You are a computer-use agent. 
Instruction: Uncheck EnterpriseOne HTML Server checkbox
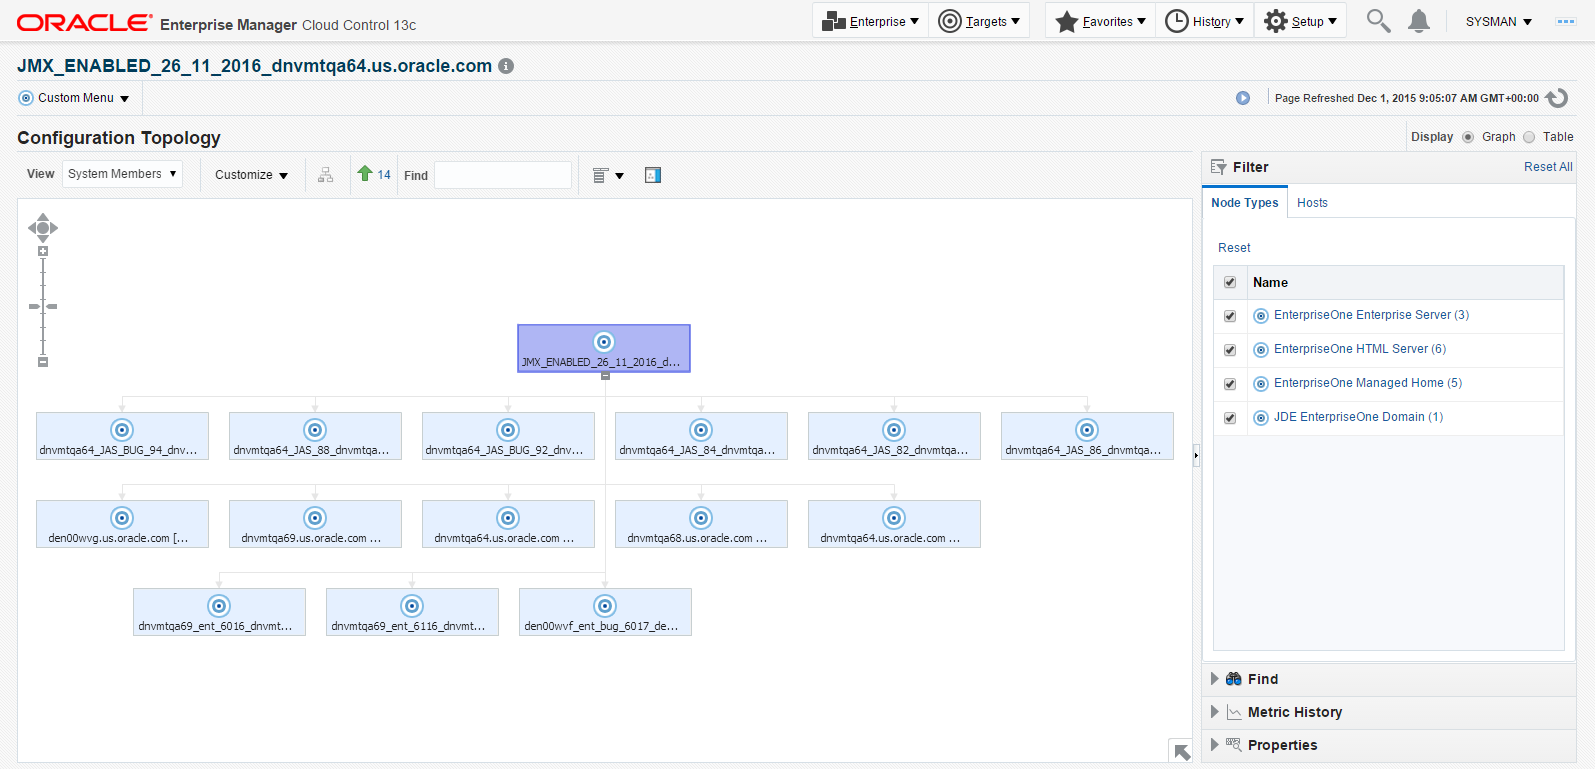1230,350
